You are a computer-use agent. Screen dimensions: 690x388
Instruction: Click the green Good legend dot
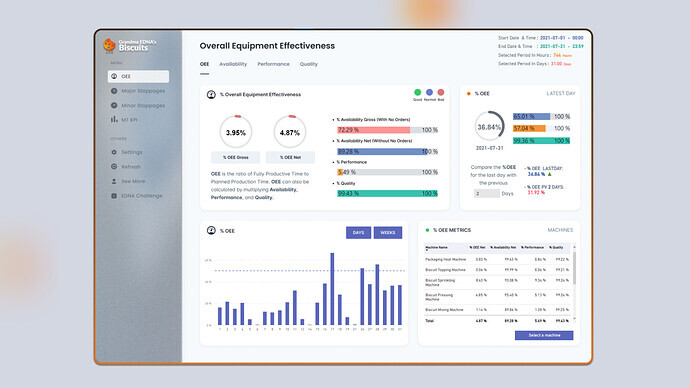tap(418, 92)
